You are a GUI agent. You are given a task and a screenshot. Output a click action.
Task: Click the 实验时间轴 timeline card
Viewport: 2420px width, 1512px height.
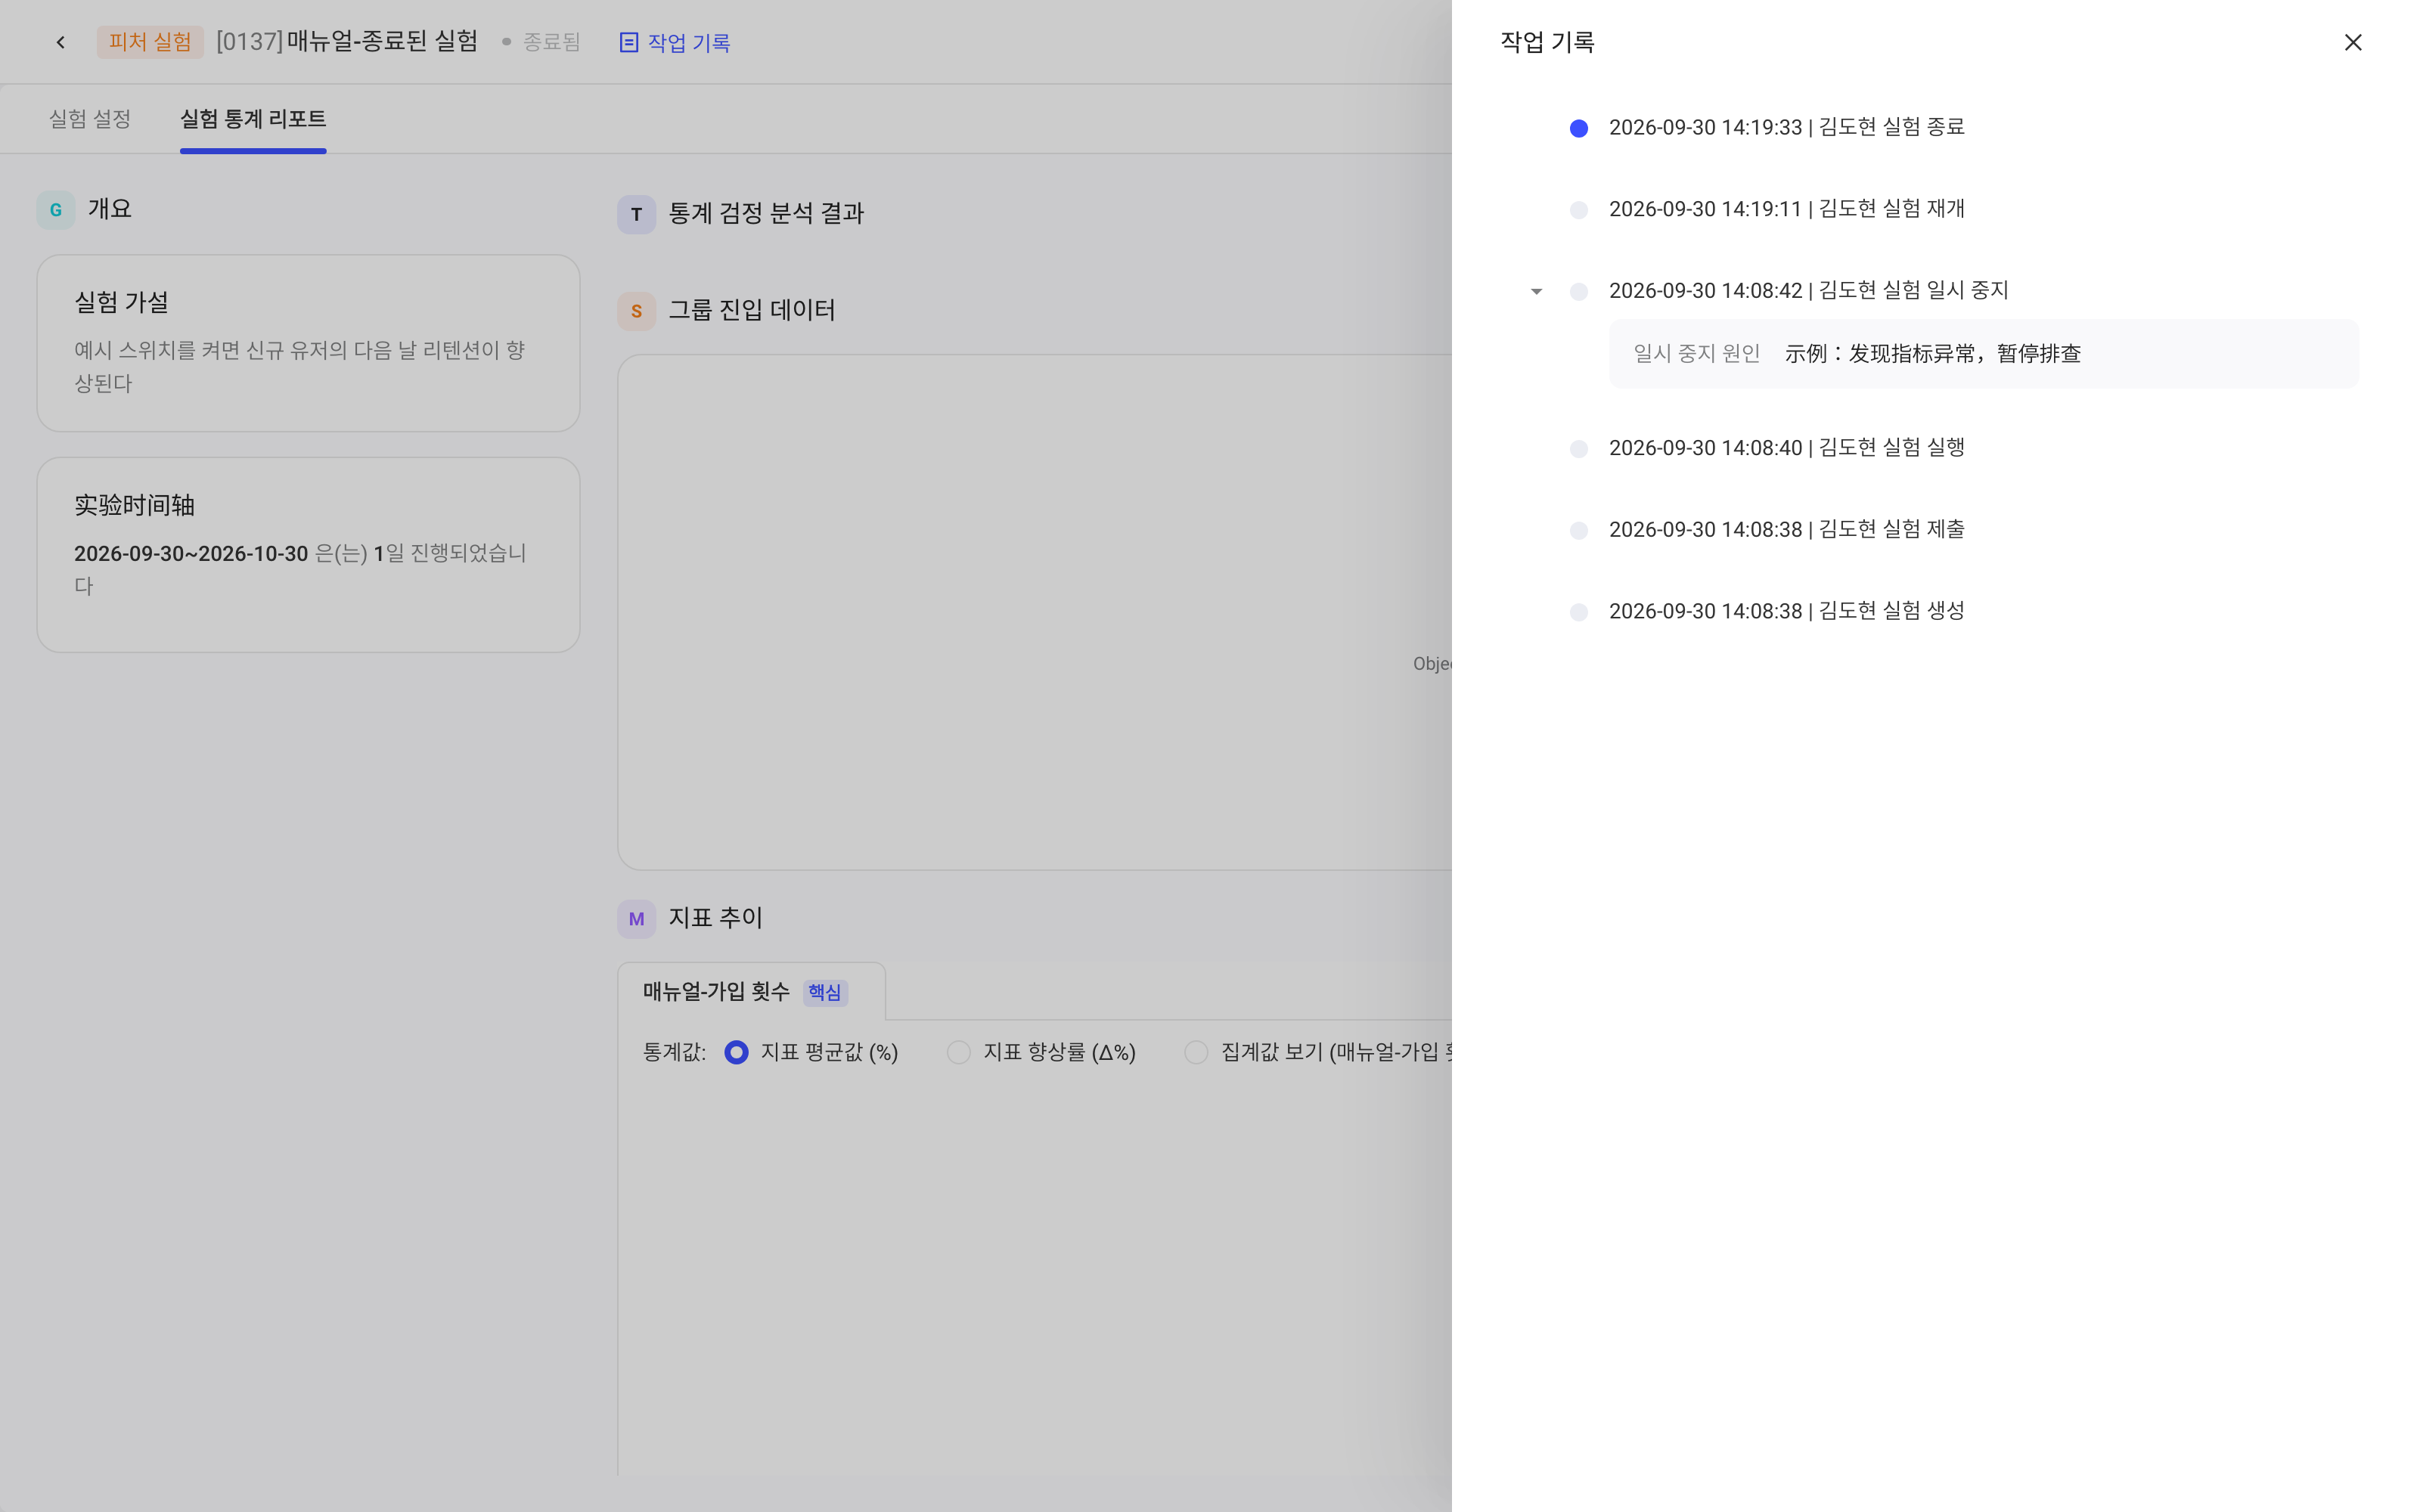(308, 555)
